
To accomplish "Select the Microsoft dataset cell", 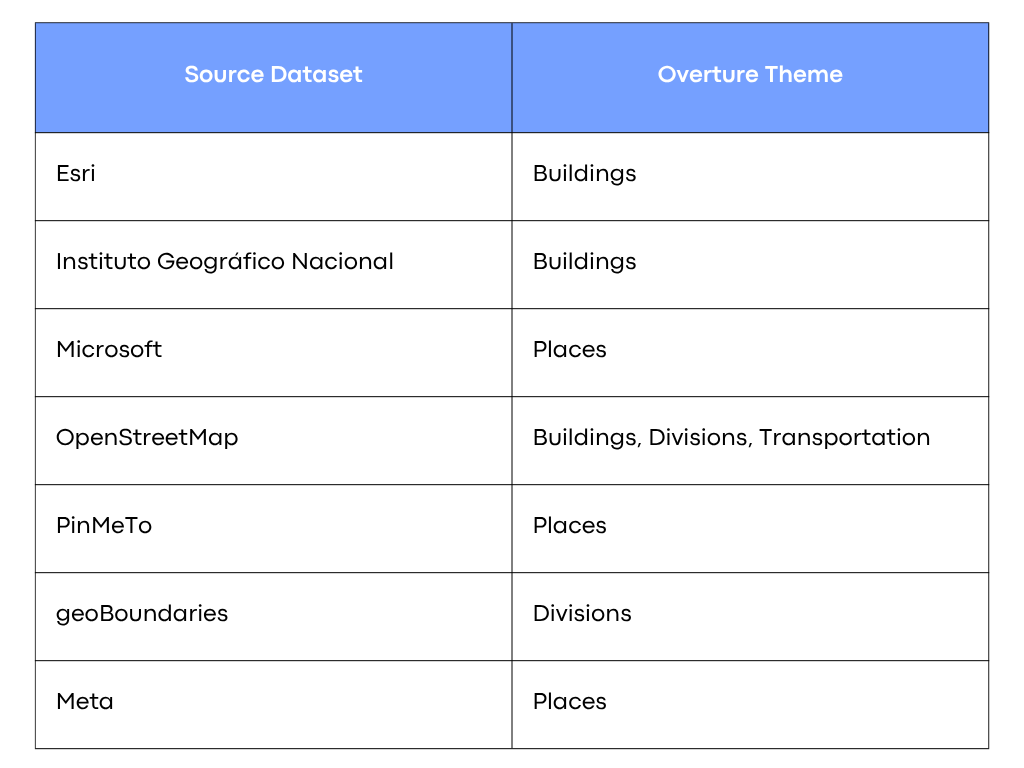I will click(274, 353).
